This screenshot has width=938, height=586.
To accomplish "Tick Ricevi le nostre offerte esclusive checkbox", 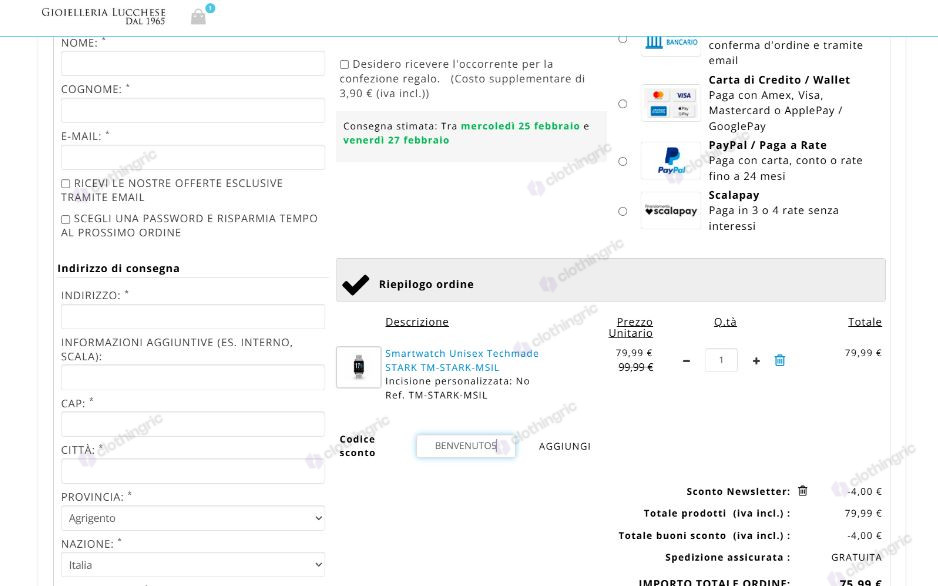I will [x=66, y=184].
